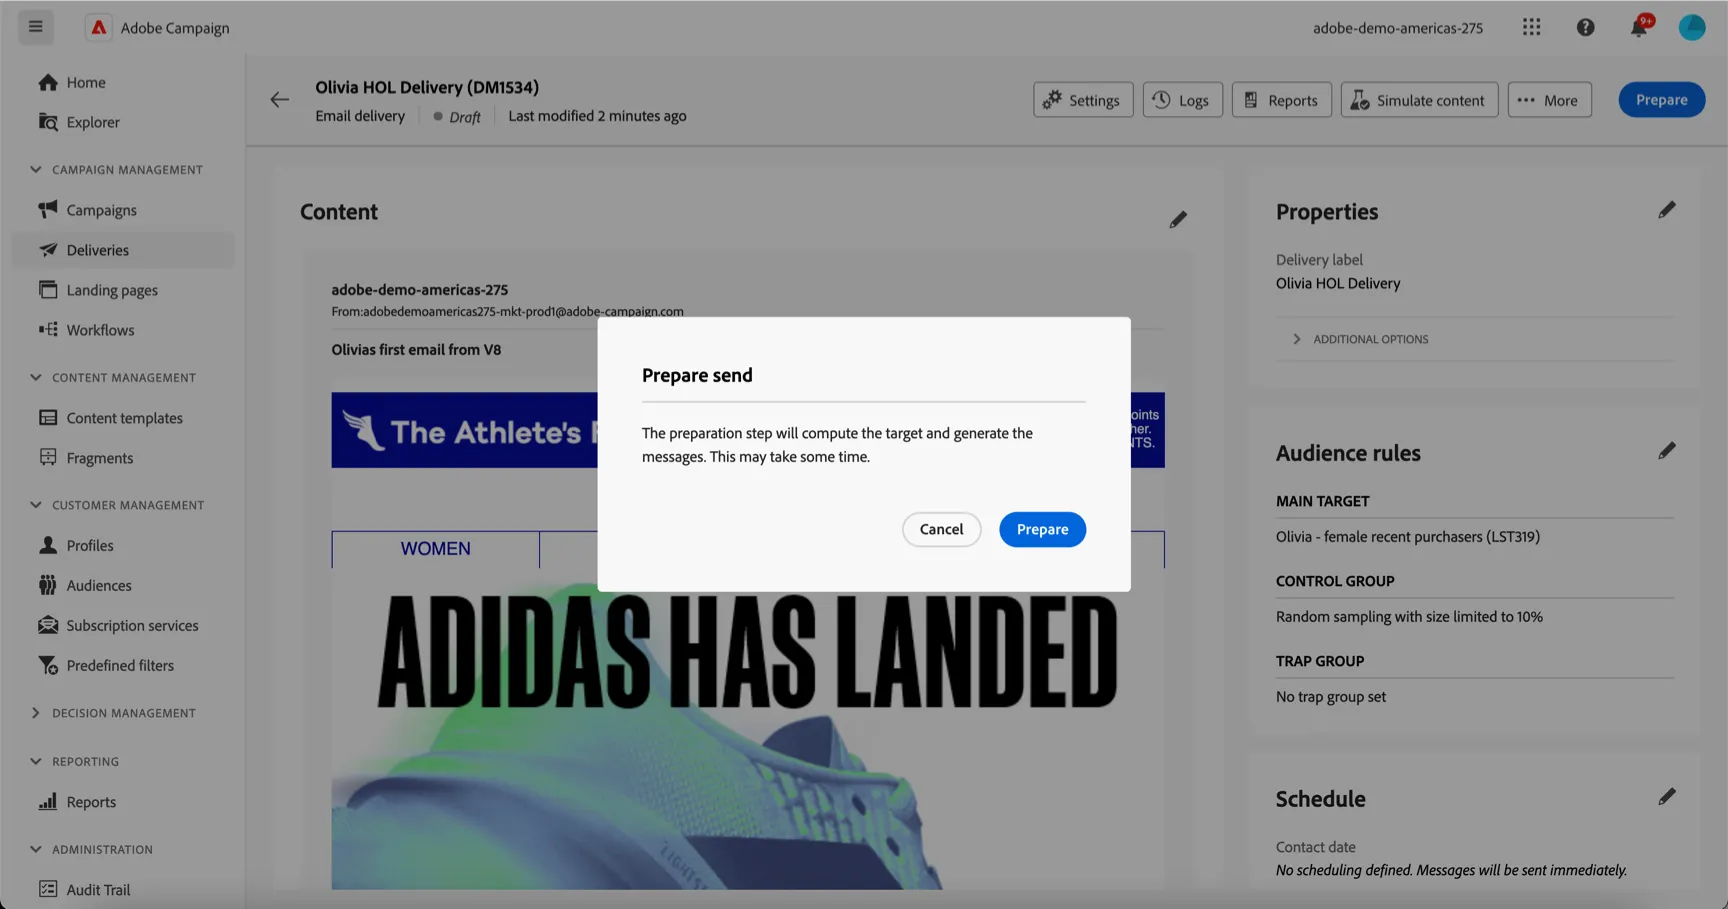Edit Properties with the pencil icon

(1666, 210)
